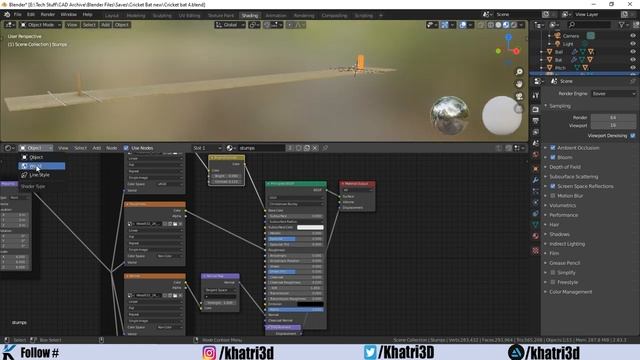This screenshot has width=640, height=360.
Task: Add a new workspace with the plus icon
Action: pyautogui.click(x=381, y=16)
